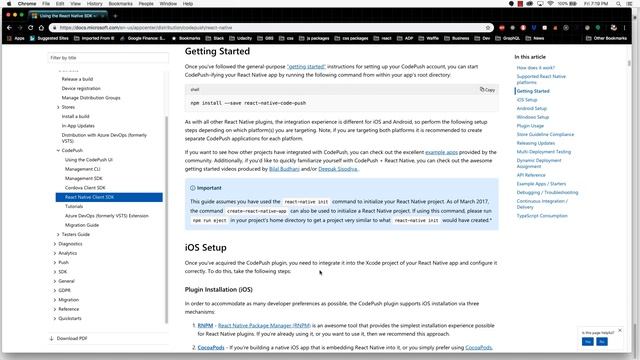Open the History menu

[x=95, y=4]
